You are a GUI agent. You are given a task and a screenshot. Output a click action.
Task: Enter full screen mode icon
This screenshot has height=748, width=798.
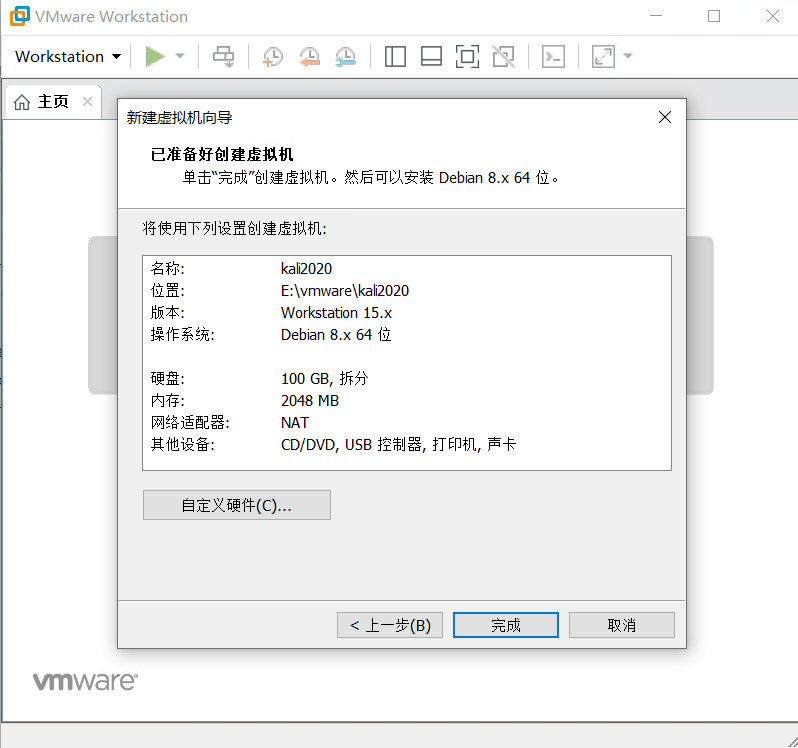[x=467, y=56]
